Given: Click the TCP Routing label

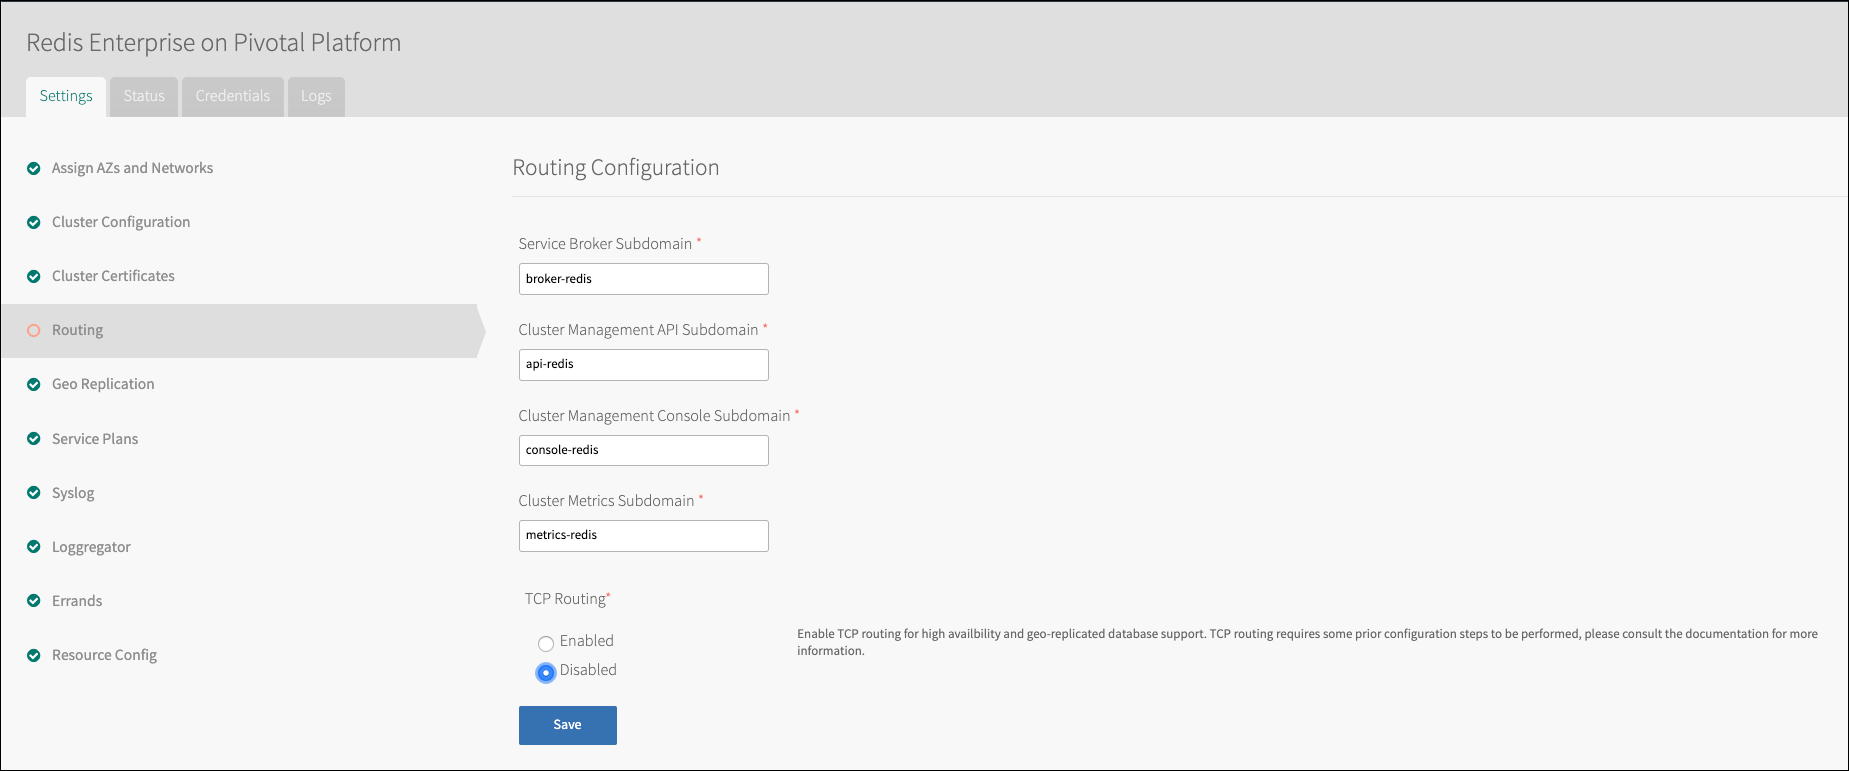Looking at the screenshot, I should pyautogui.click(x=567, y=599).
